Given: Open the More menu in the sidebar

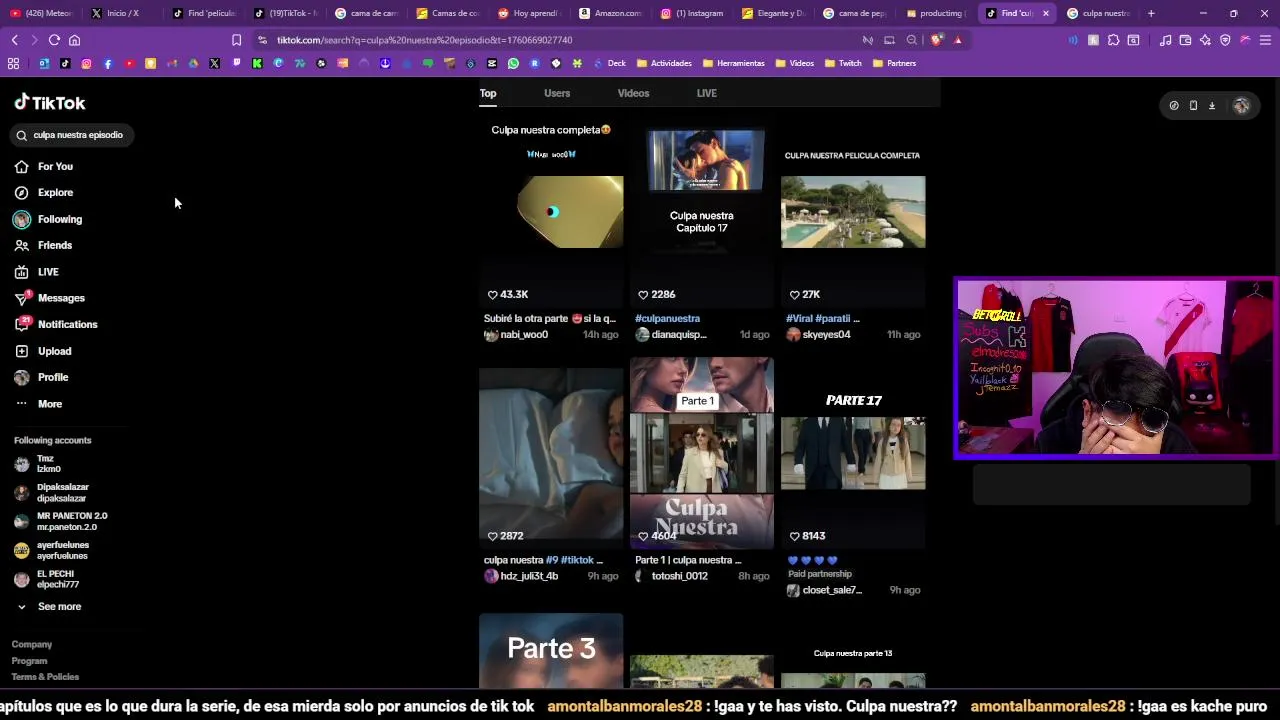Looking at the screenshot, I should coord(38,404).
